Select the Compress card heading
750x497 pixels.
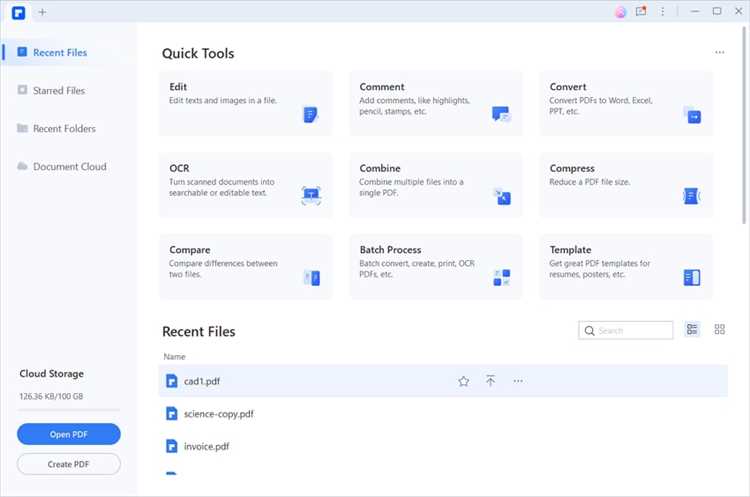572,168
